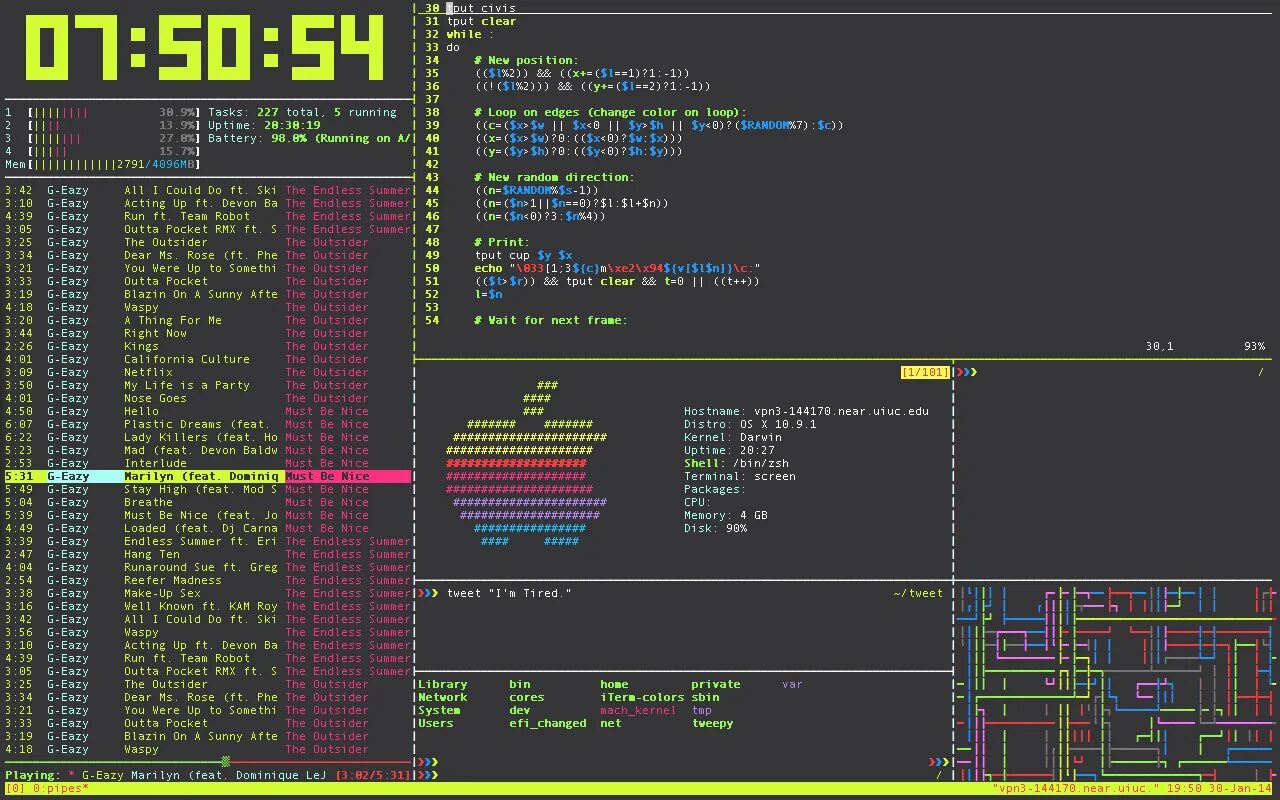Click the ~/tweet pane title label

coord(917,592)
